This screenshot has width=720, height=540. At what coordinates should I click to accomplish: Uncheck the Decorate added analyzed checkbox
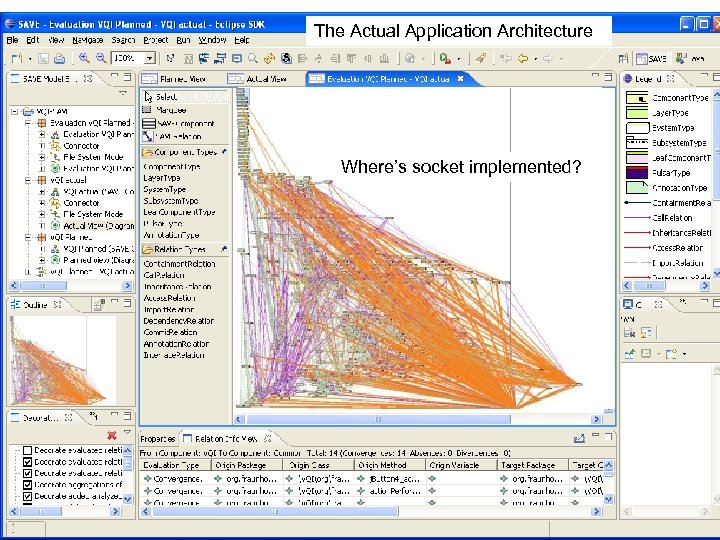tap(28, 496)
